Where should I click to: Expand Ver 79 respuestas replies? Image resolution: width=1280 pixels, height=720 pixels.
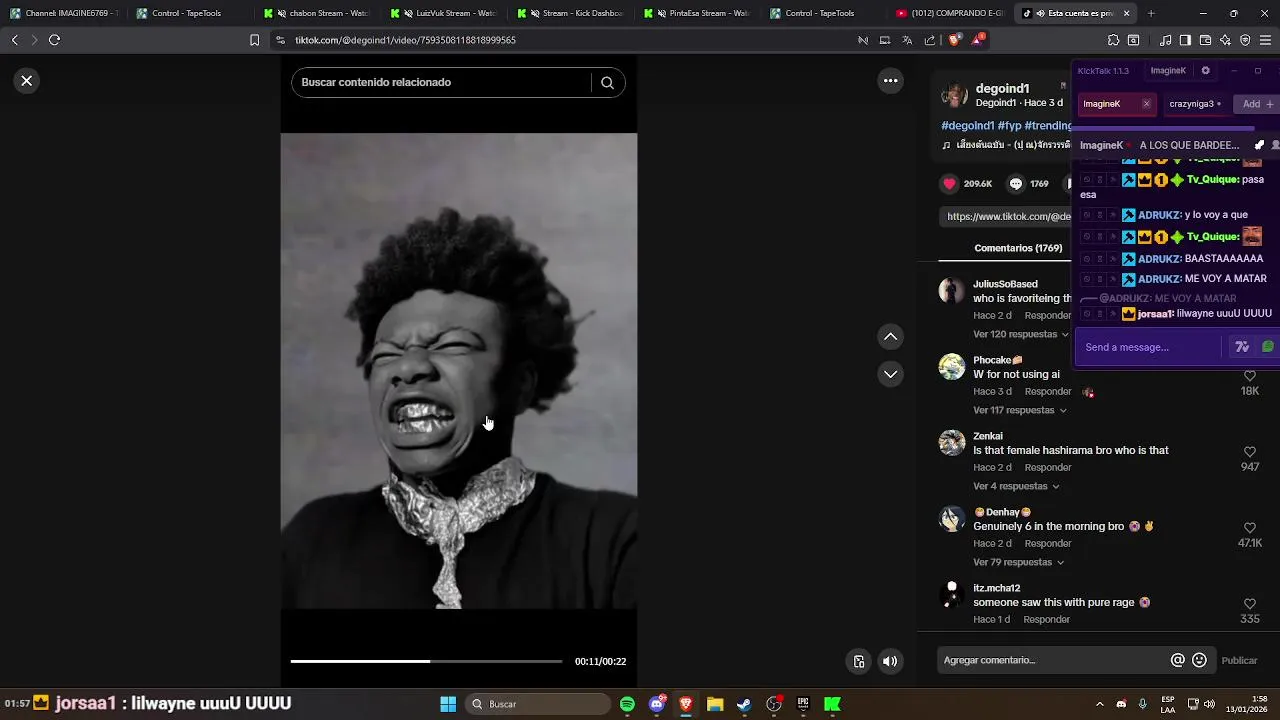(x=1019, y=562)
